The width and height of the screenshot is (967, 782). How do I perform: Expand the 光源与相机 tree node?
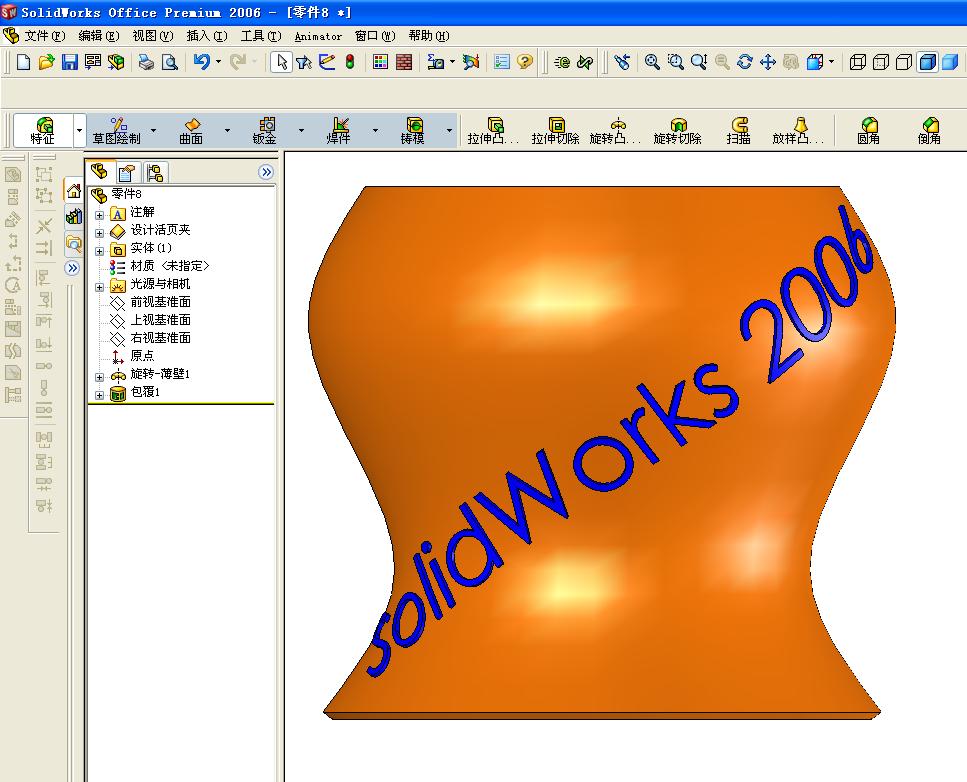pos(99,287)
